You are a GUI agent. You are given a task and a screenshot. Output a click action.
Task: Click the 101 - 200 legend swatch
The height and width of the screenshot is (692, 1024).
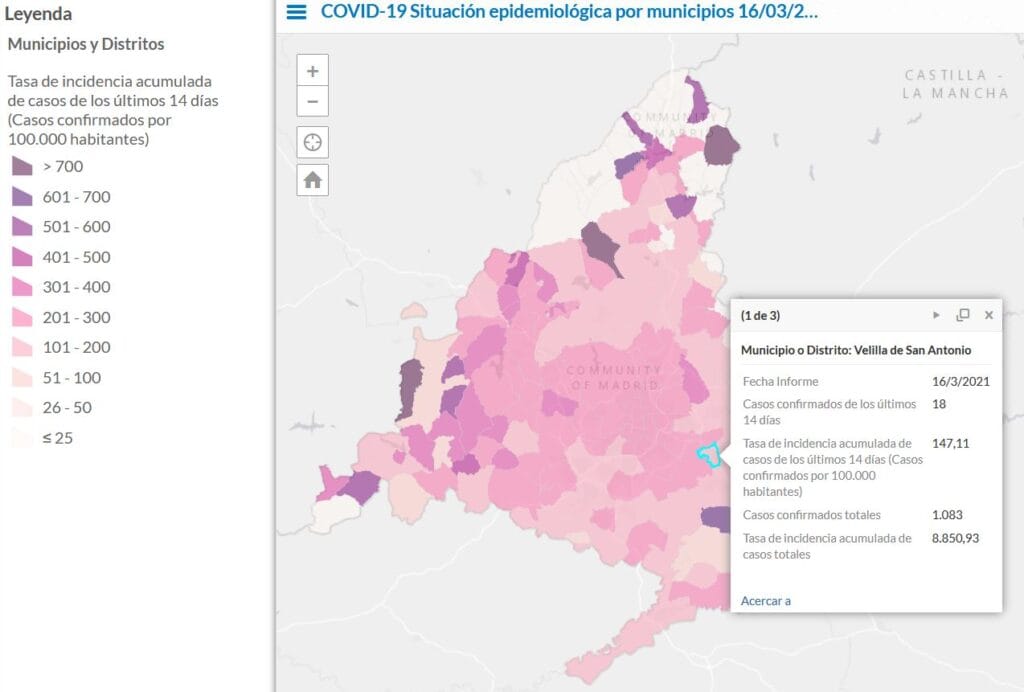click(21, 347)
